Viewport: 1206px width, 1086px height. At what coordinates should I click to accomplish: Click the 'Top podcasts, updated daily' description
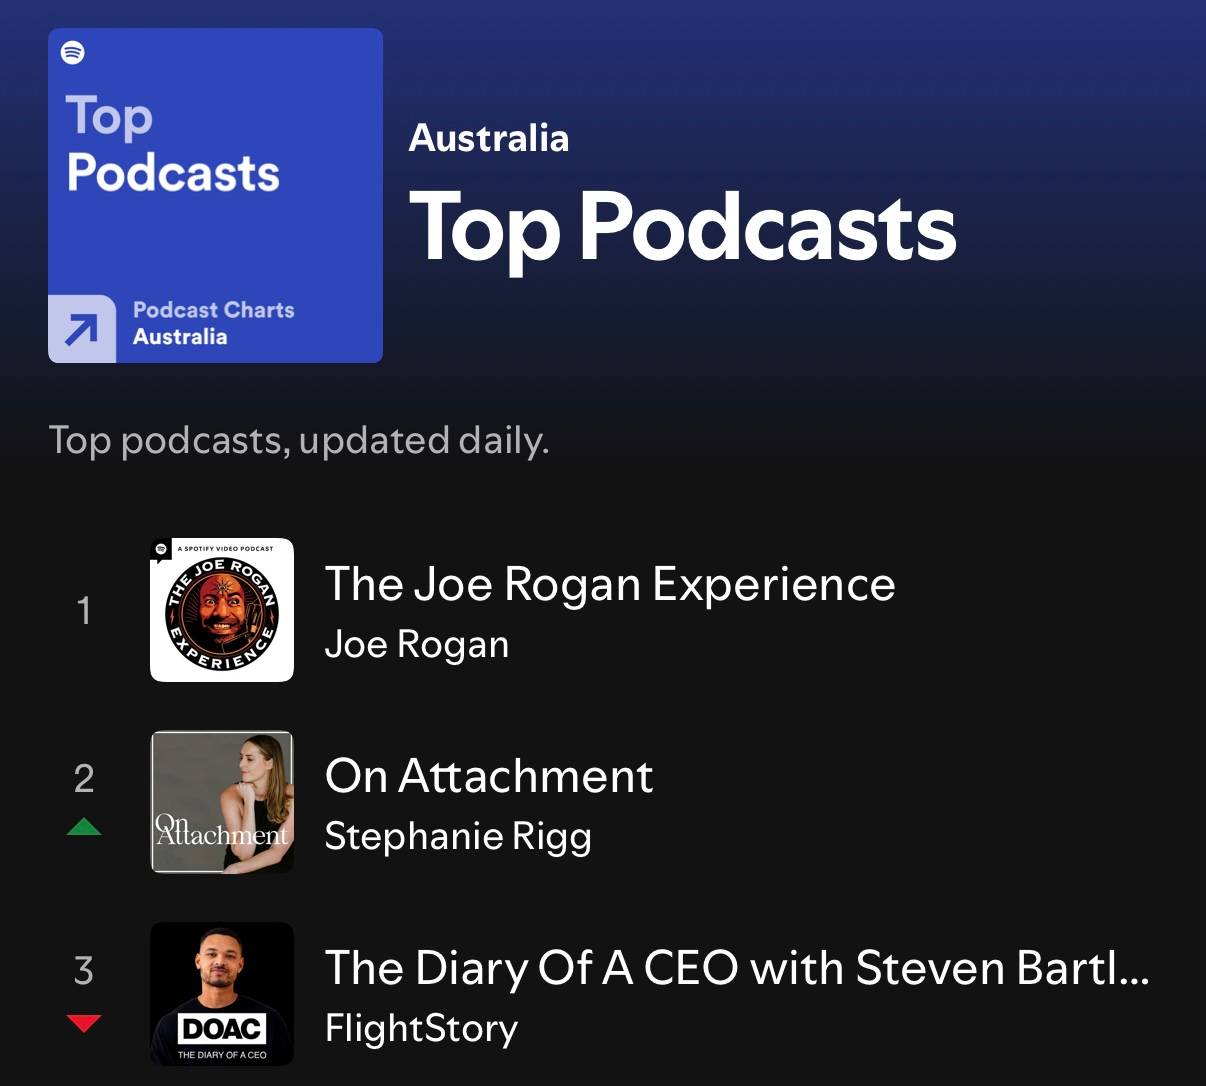point(299,440)
